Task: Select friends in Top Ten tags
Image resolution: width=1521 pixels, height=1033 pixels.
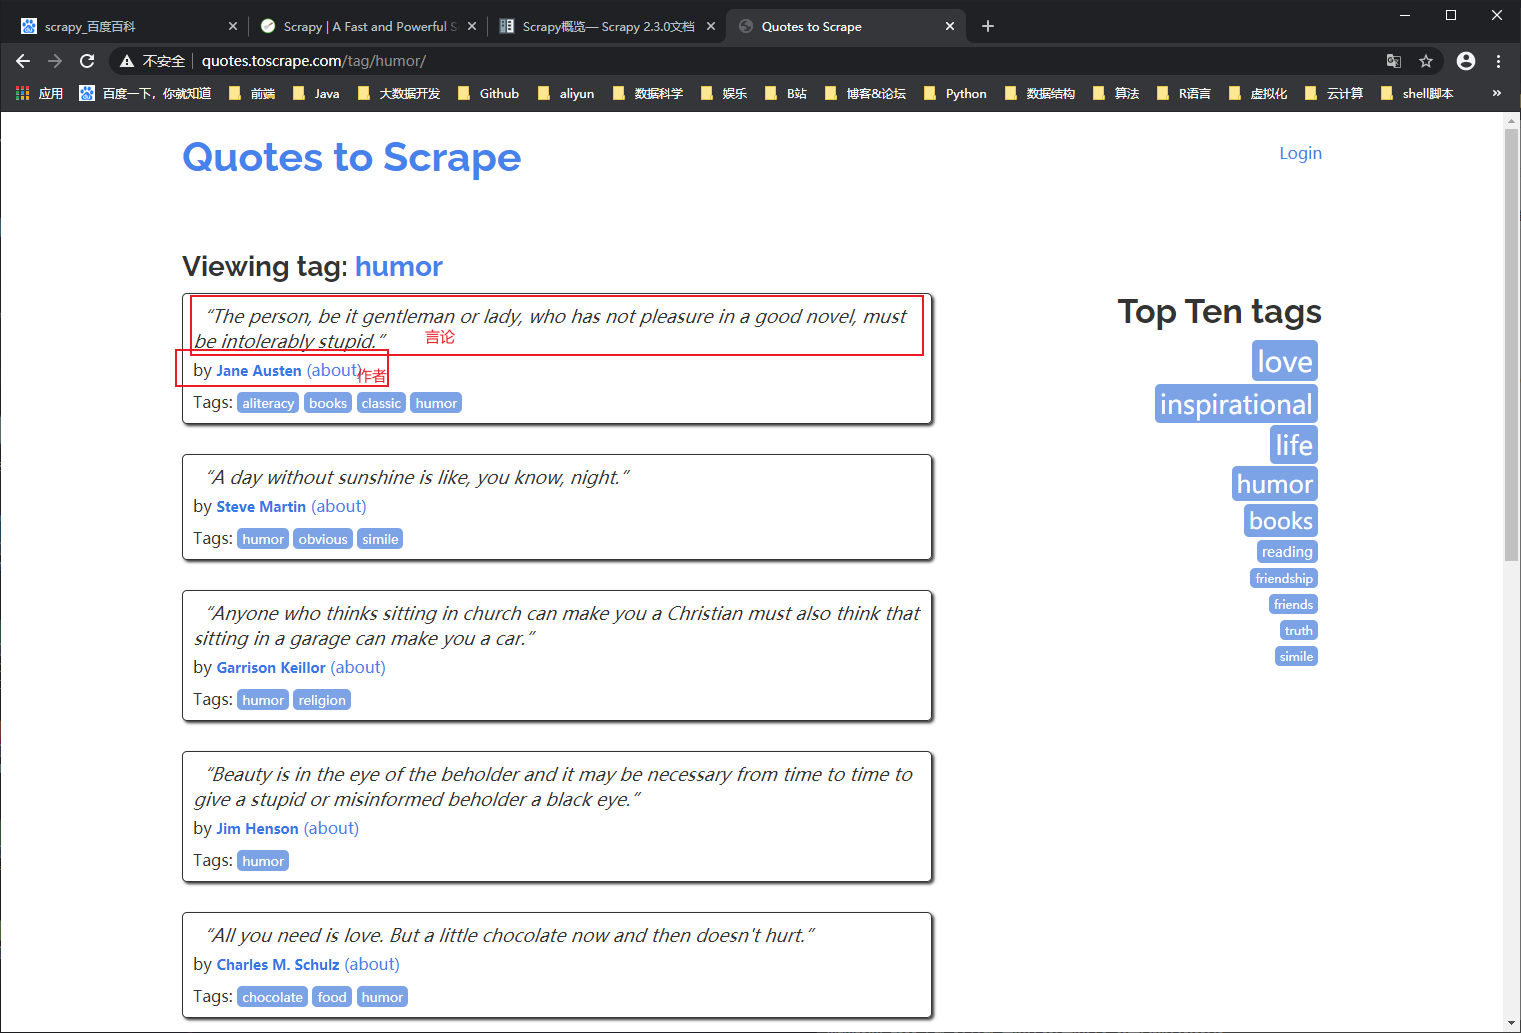Action: pos(1293,605)
